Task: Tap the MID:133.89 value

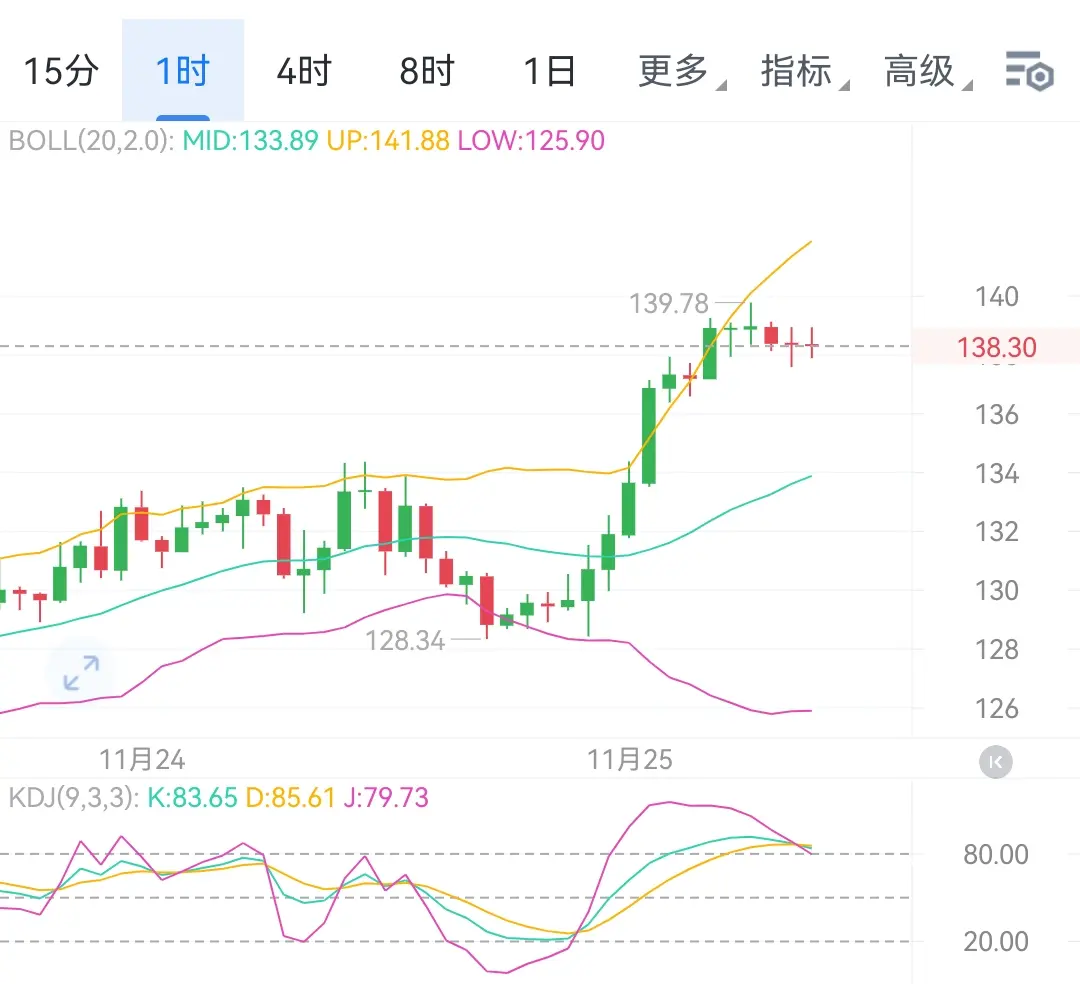Action: tap(250, 141)
